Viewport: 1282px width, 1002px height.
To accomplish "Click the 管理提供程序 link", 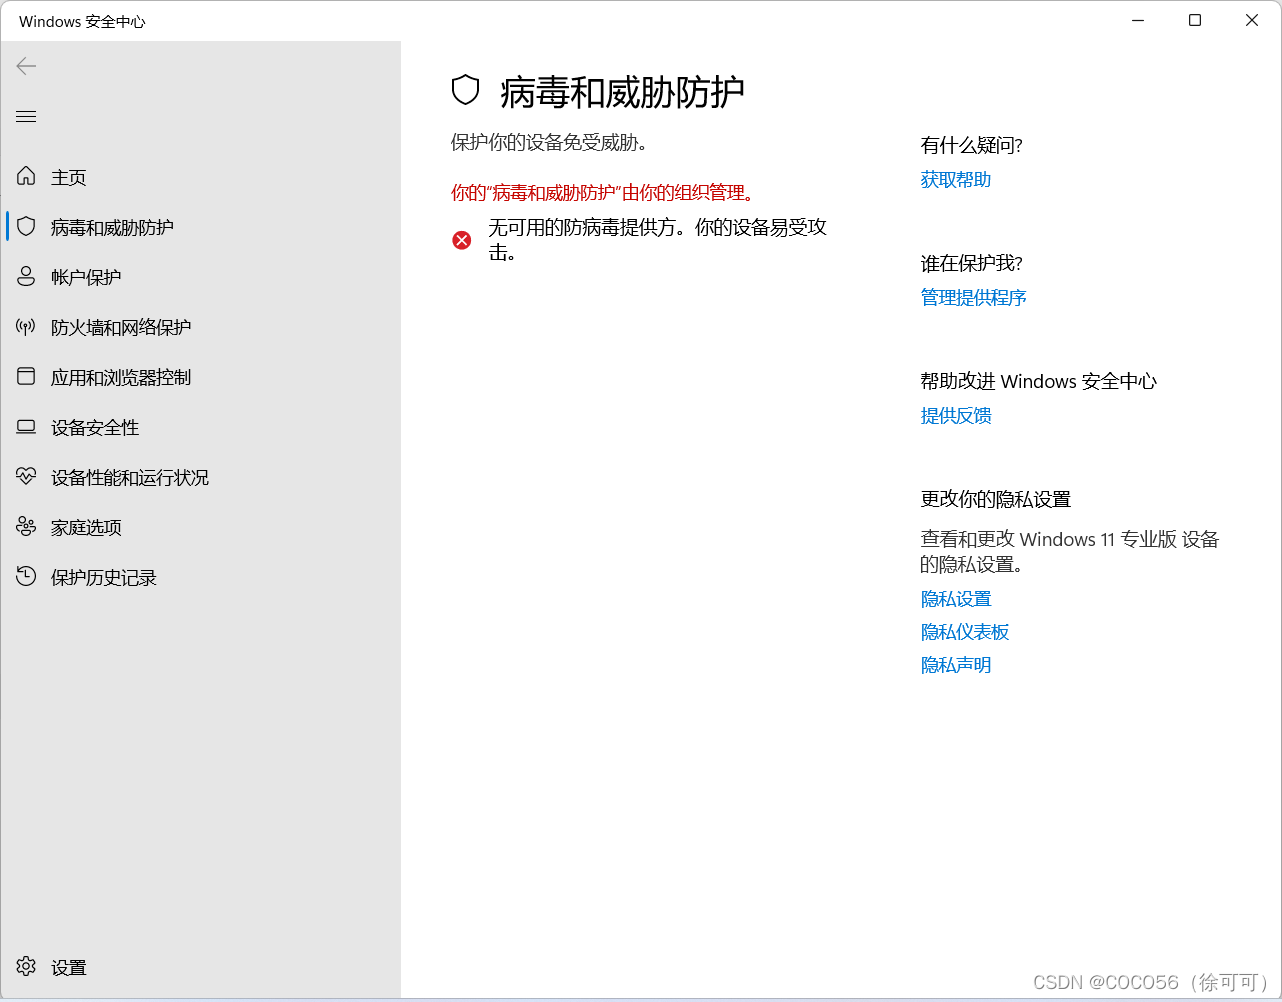I will (974, 298).
